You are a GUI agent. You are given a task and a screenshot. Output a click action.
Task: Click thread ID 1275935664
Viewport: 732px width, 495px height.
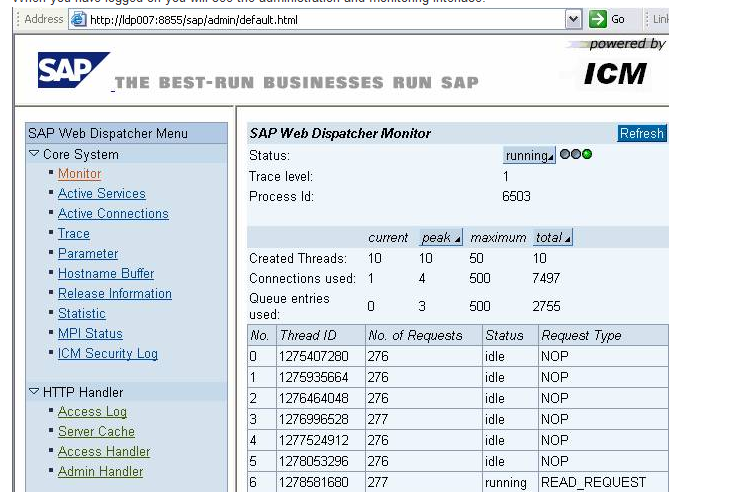click(x=314, y=377)
